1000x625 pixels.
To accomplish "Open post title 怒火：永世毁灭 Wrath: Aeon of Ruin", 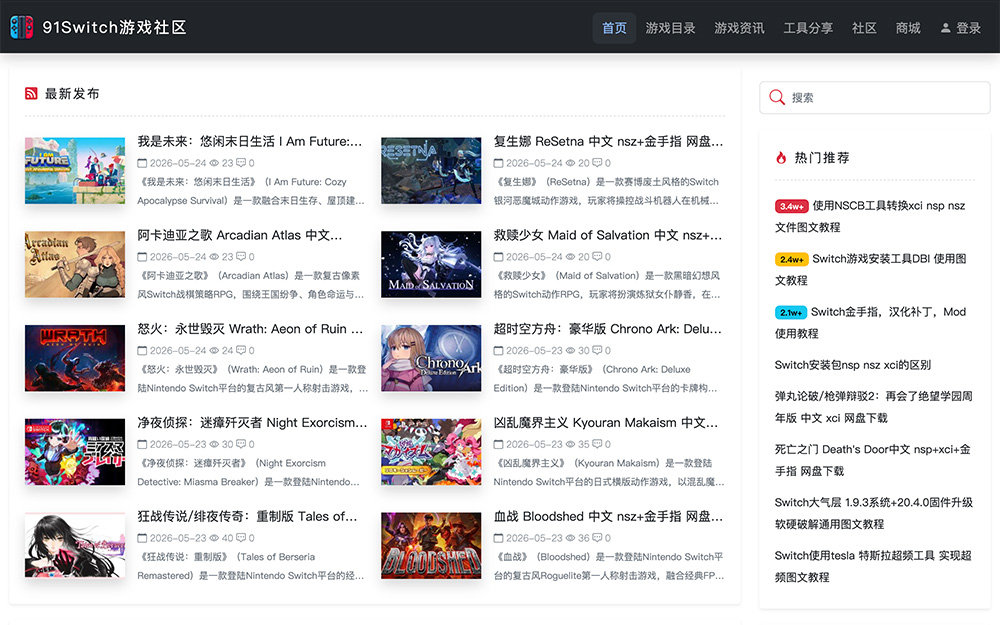I will pyautogui.click(x=250, y=329).
